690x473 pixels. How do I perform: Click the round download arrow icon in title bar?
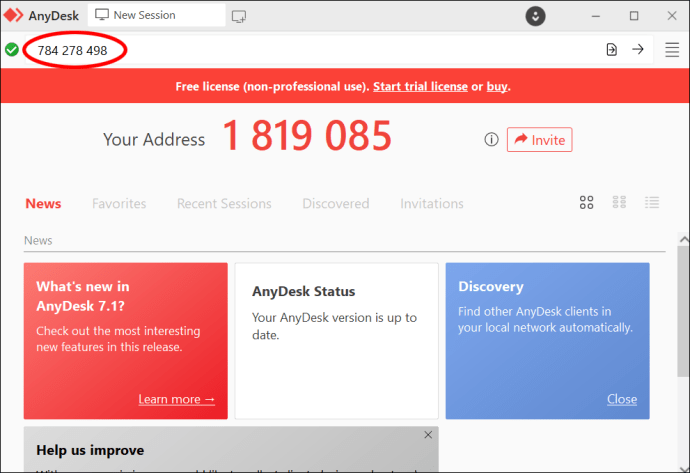[536, 16]
